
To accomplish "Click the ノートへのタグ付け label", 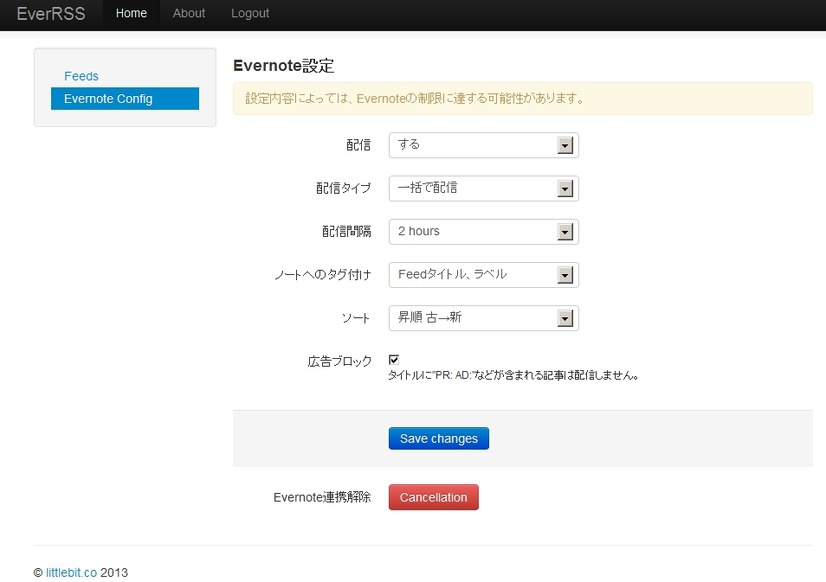I will (x=323, y=275).
